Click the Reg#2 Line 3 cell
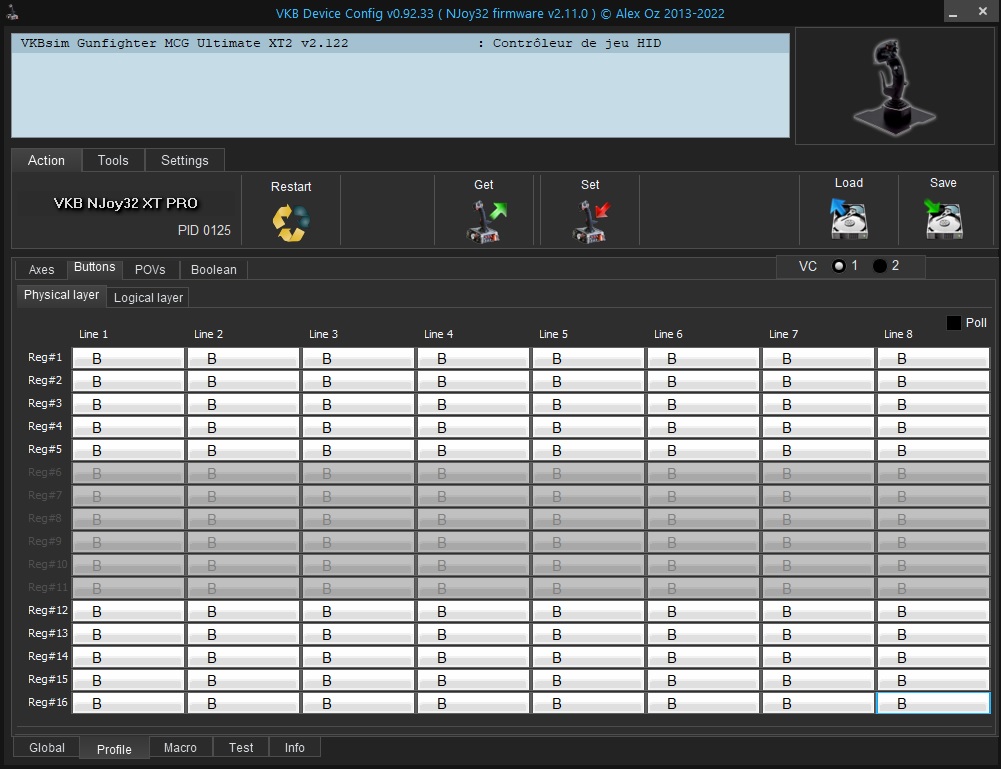 [x=358, y=381]
